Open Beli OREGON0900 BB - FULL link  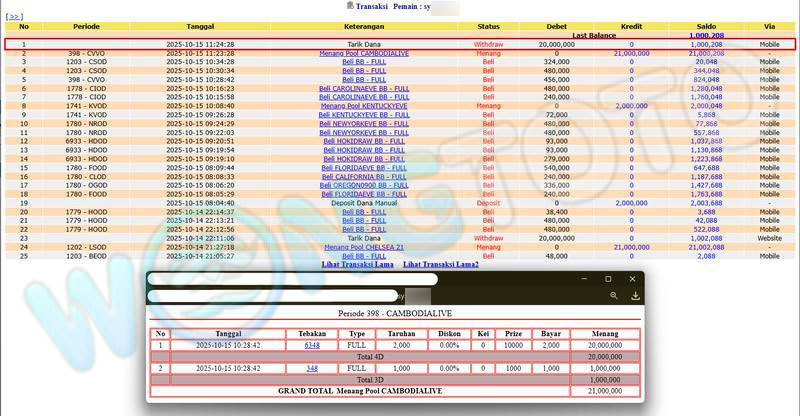(x=363, y=185)
